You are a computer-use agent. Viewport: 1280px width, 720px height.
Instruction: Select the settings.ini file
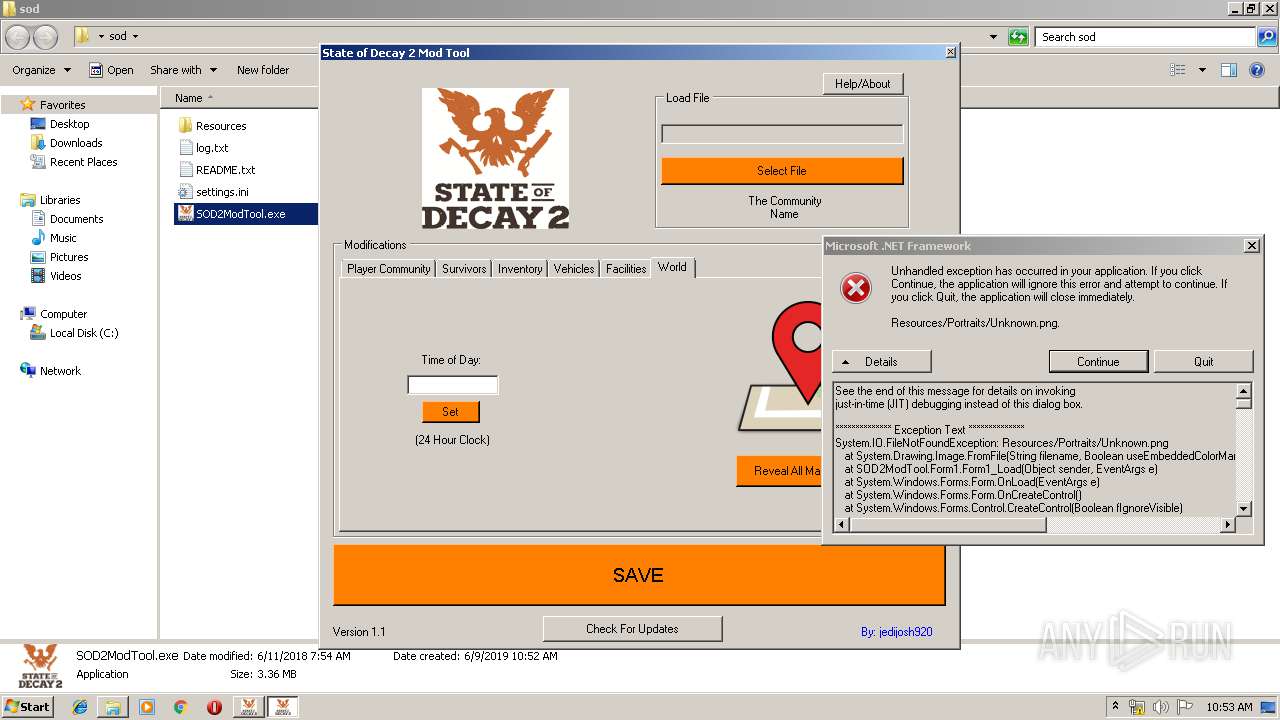tap(222, 192)
